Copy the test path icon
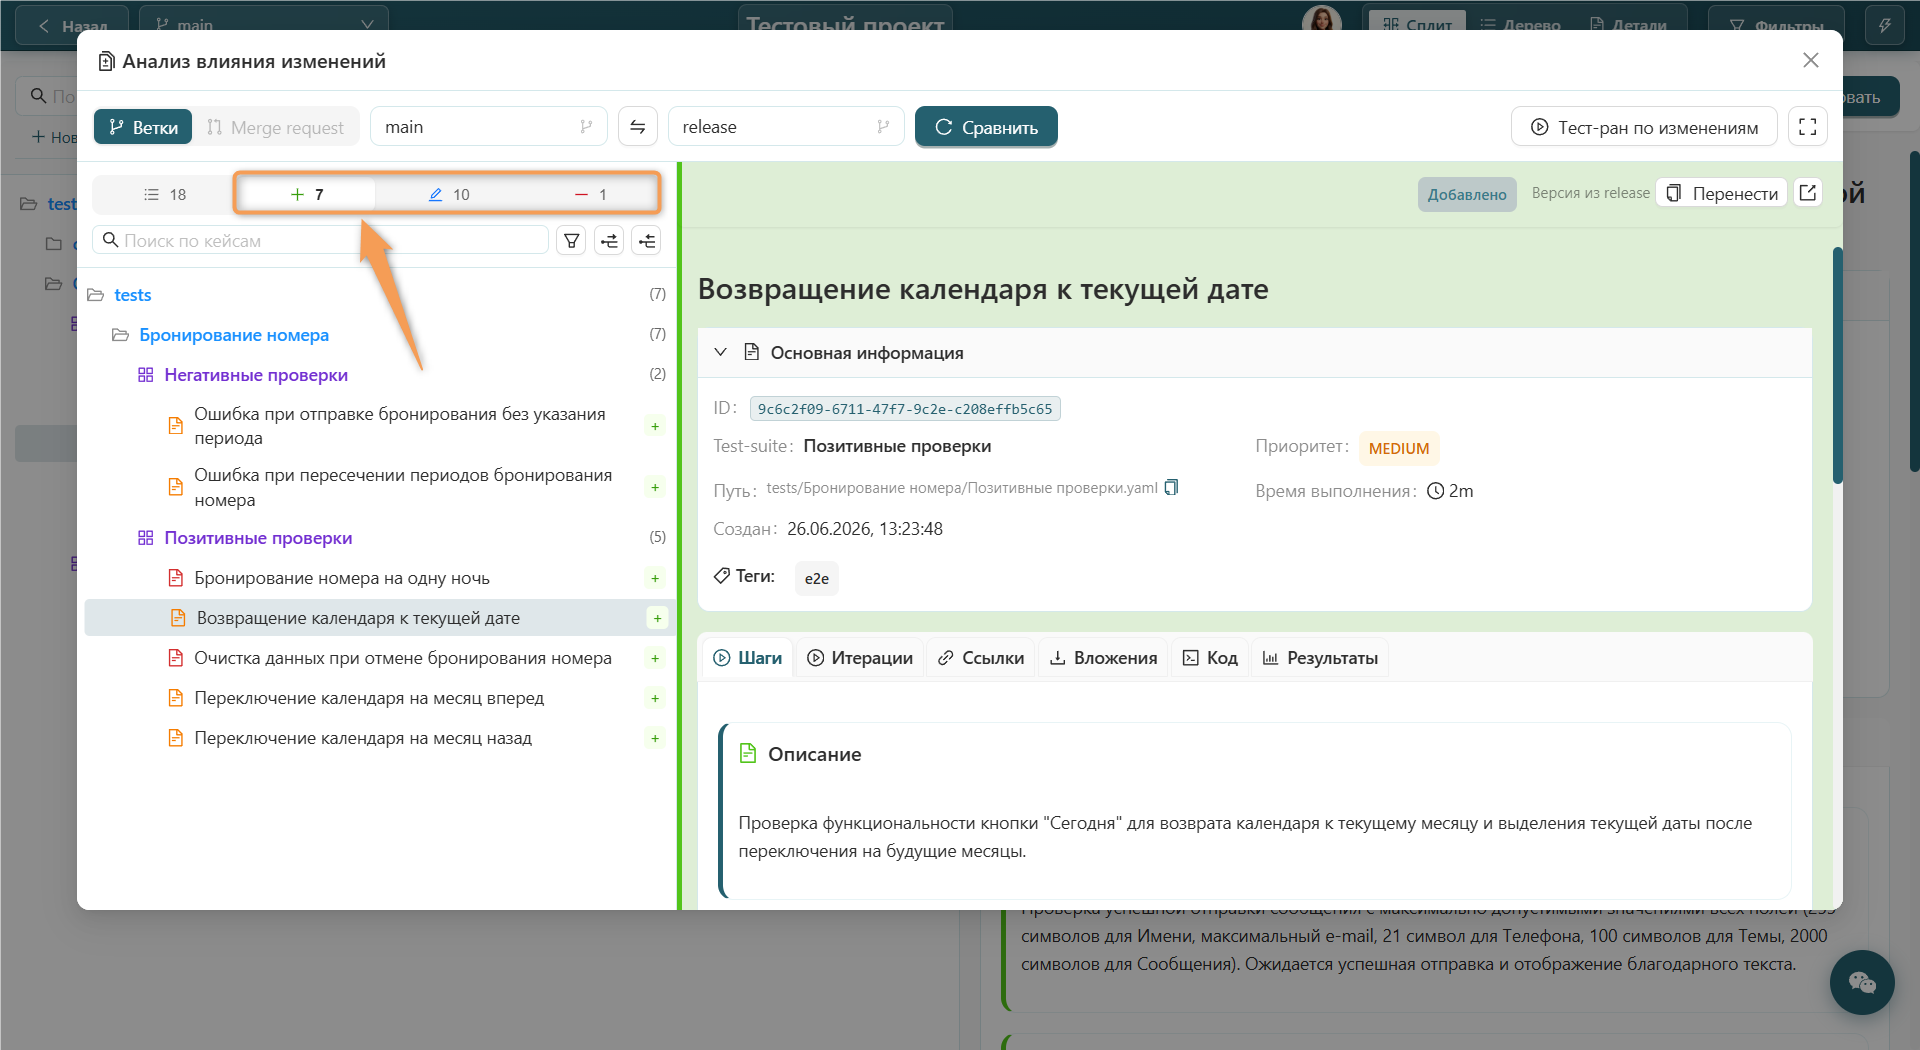This screenshot has width=1920, height=1050. coord(1172,487)
